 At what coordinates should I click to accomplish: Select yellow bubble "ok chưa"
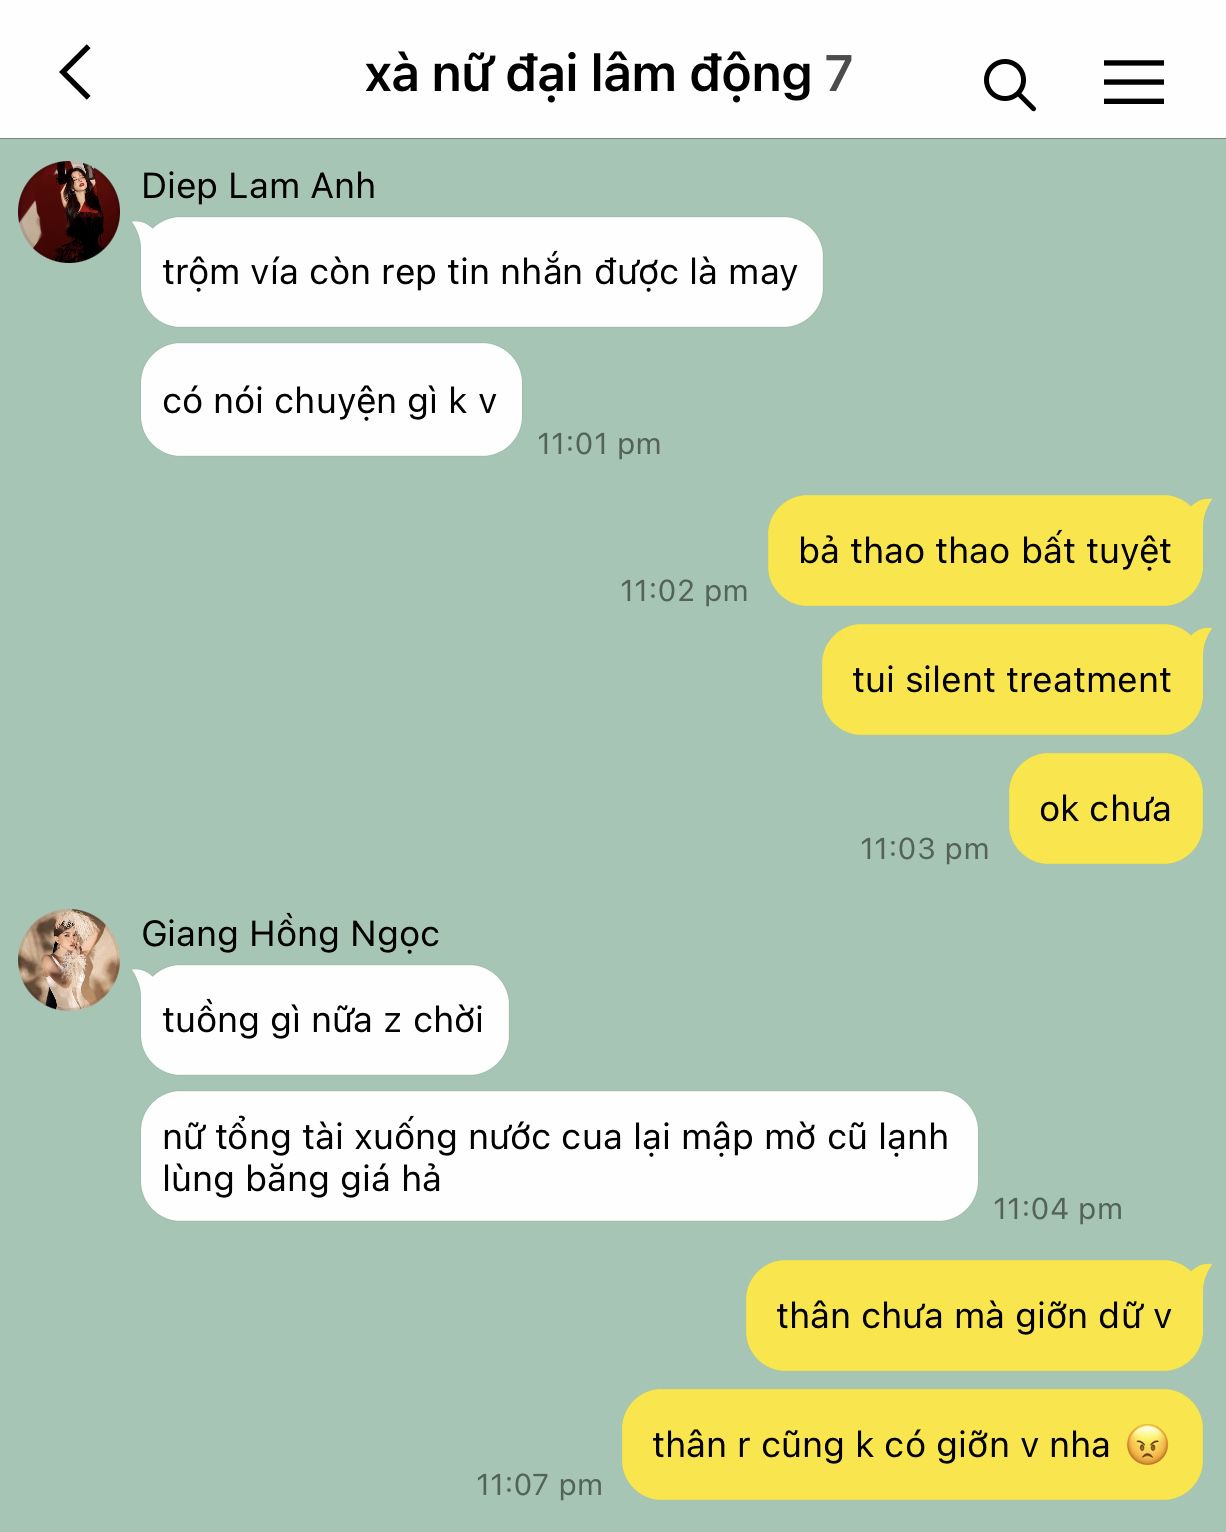click(1105, 809)
